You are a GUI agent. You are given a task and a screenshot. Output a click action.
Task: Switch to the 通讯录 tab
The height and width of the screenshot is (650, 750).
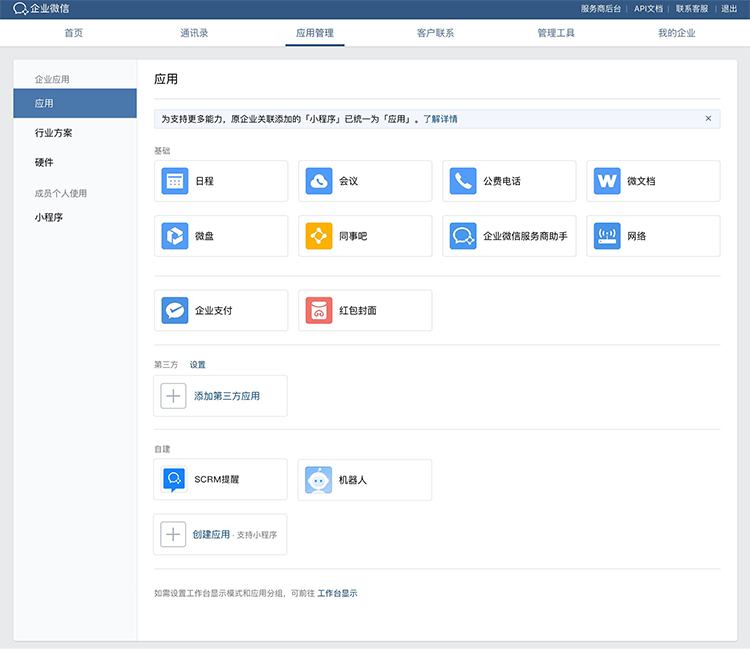pos(194,33)
